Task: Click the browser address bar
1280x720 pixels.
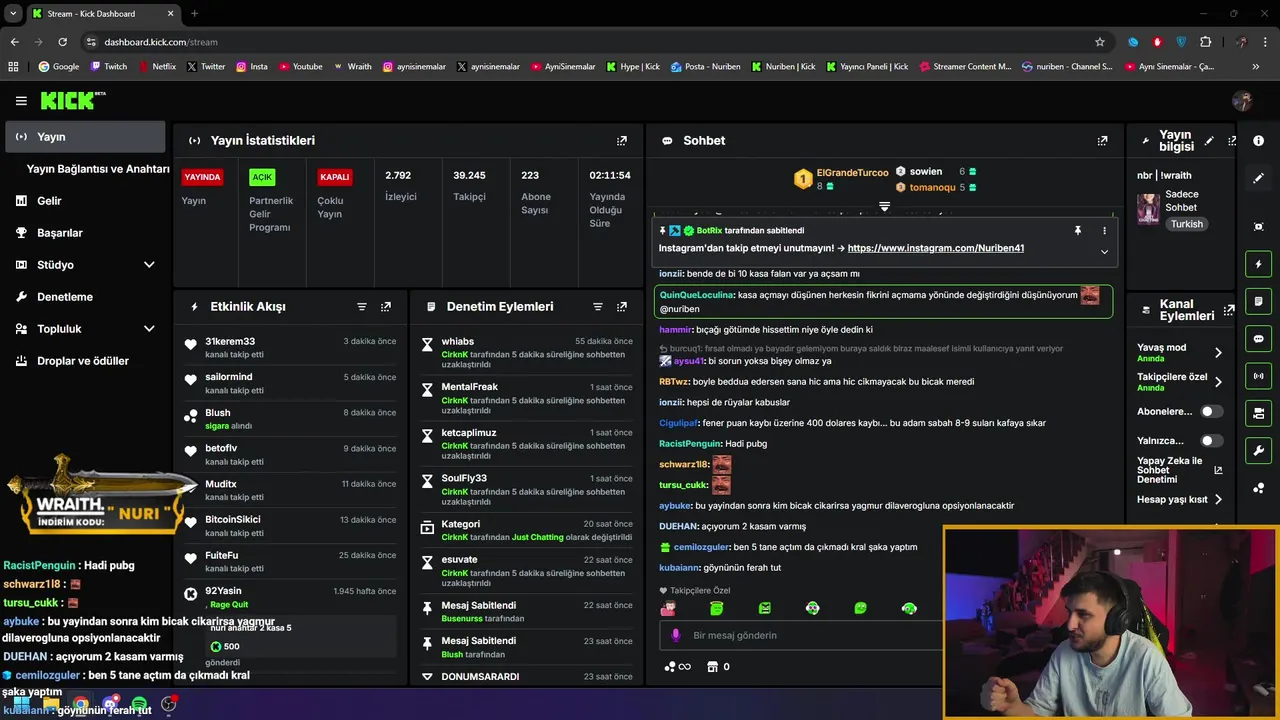Action: 590,42
